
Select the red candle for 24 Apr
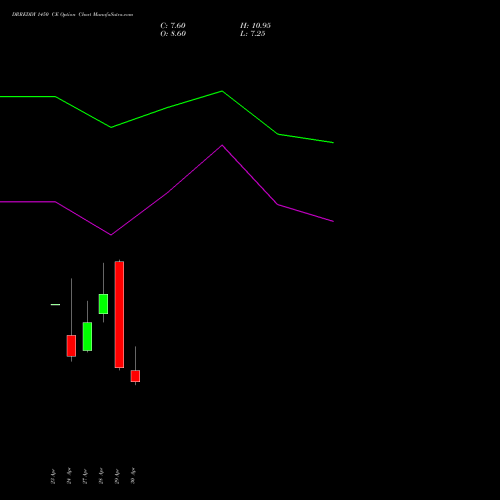coord(71,346)
